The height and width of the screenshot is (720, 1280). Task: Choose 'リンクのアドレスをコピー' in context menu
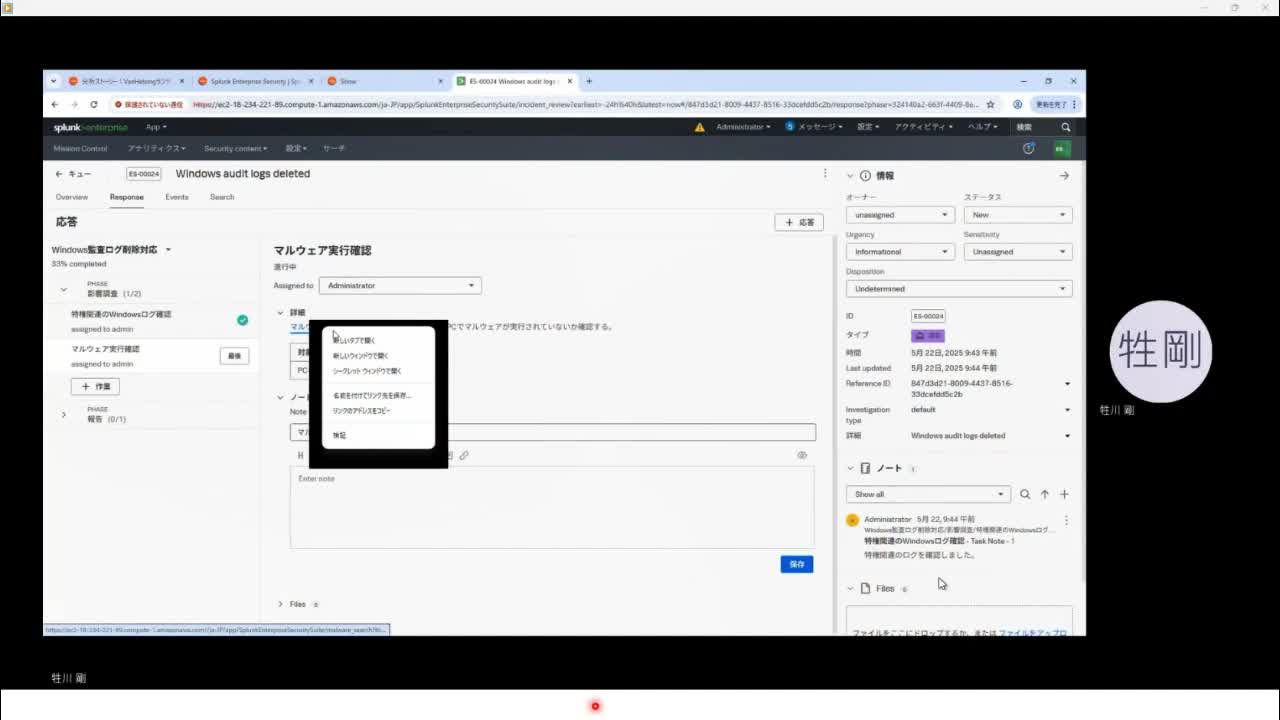click(x=362, y=411)
